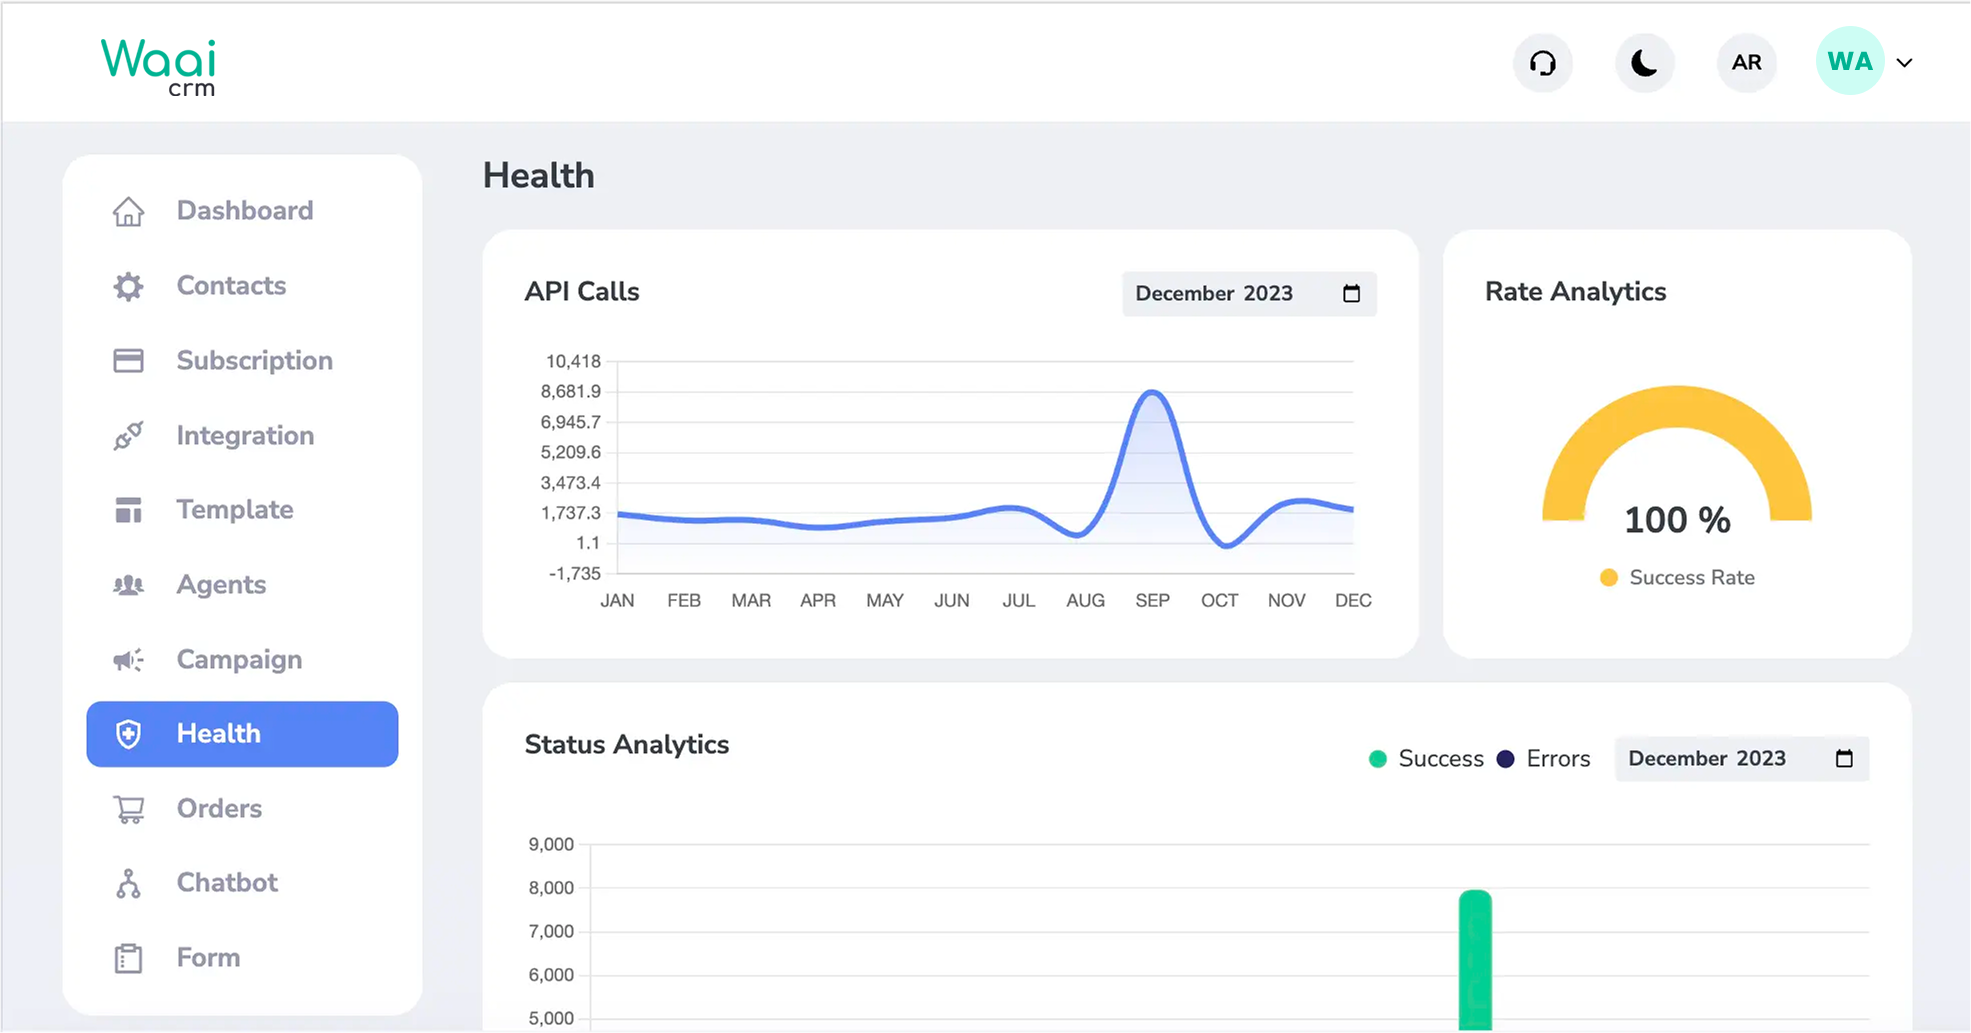1971x1033 pixels.
Task: Click the Integration plug icon
Action: [x=128, y=436]
